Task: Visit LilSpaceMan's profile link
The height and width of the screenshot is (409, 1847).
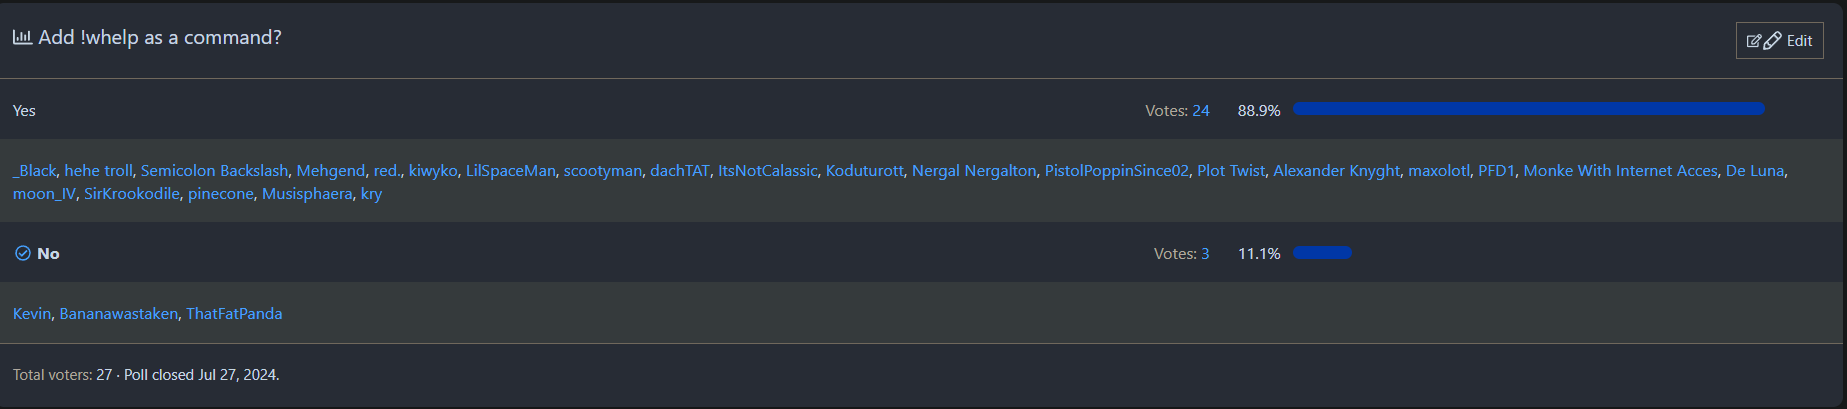Action: click(x=510, y=171)
